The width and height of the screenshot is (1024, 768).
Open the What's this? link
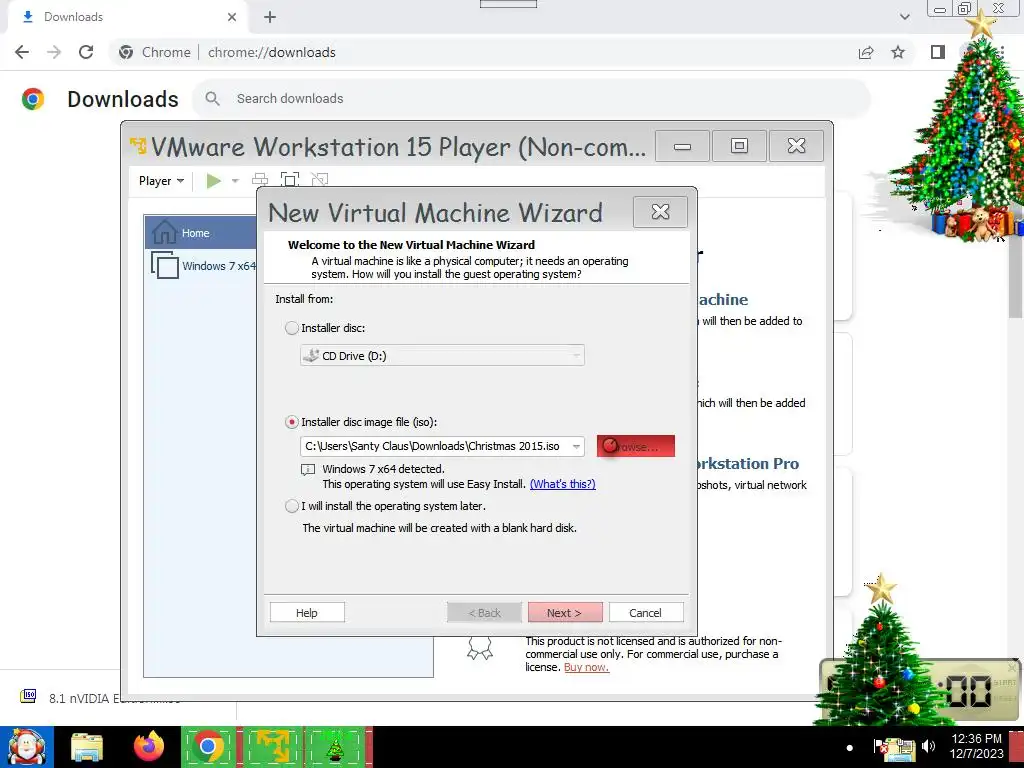562,484
